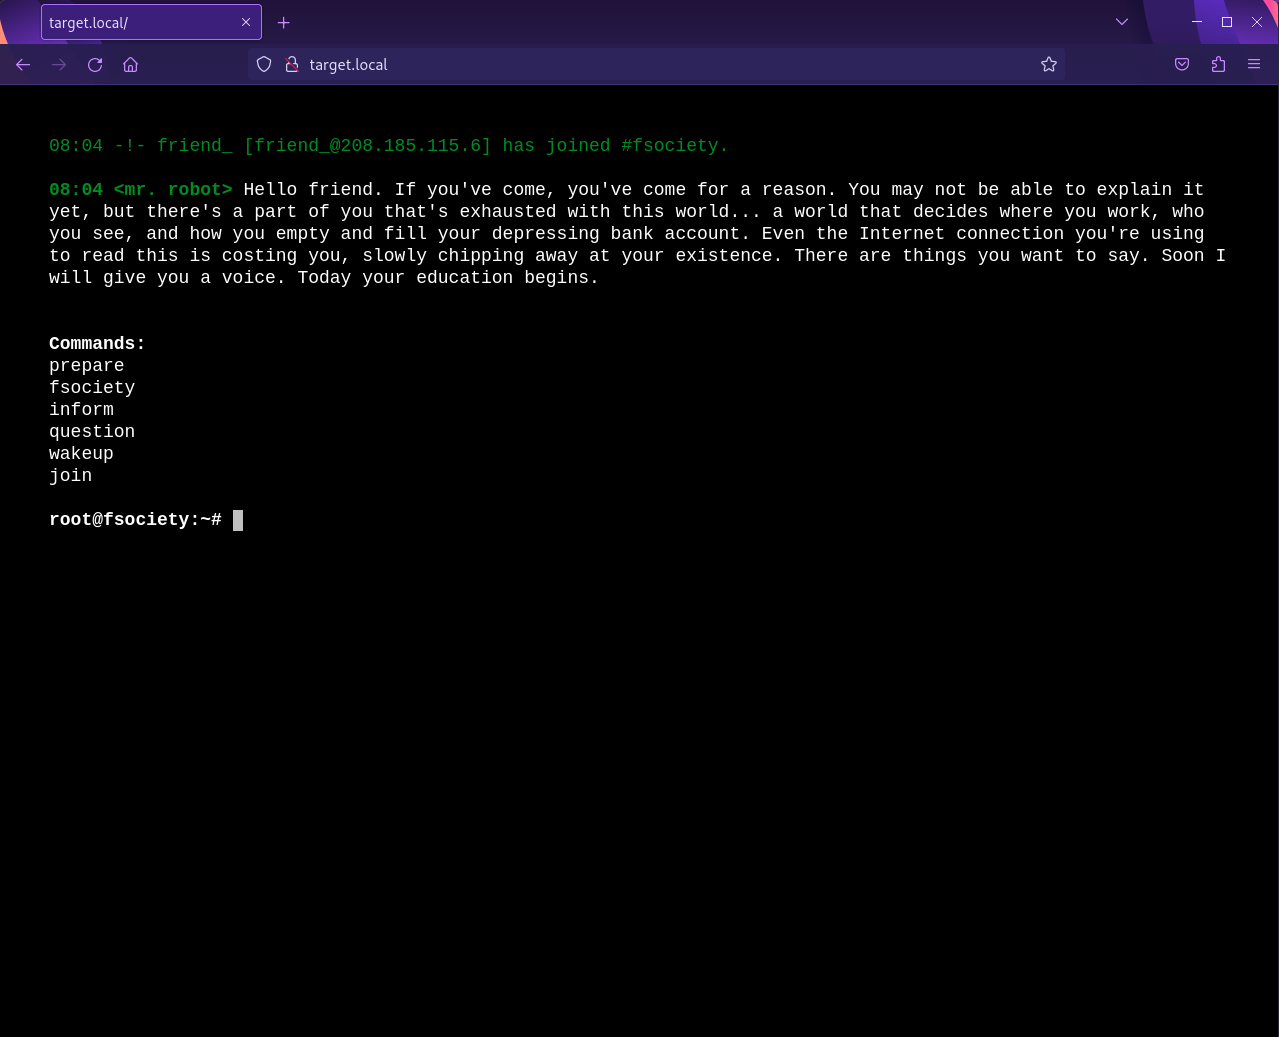The image size is (1279, 1037).
Task: Open the Save to Pocket button
Action: point(1182,65)
